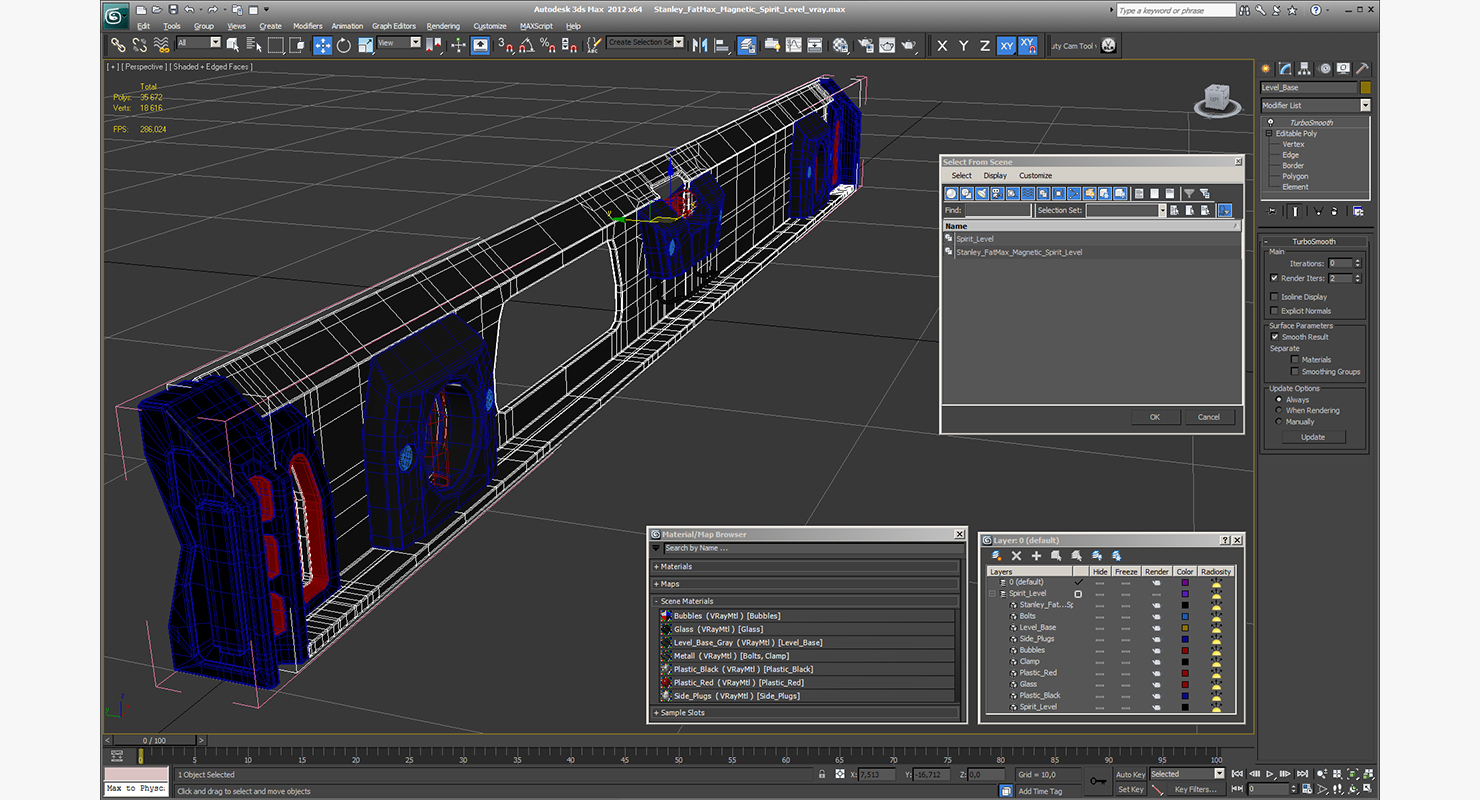Click color swatch of 0 (default) layer
The image size is (1480, 800).
tap(1185, 582)
